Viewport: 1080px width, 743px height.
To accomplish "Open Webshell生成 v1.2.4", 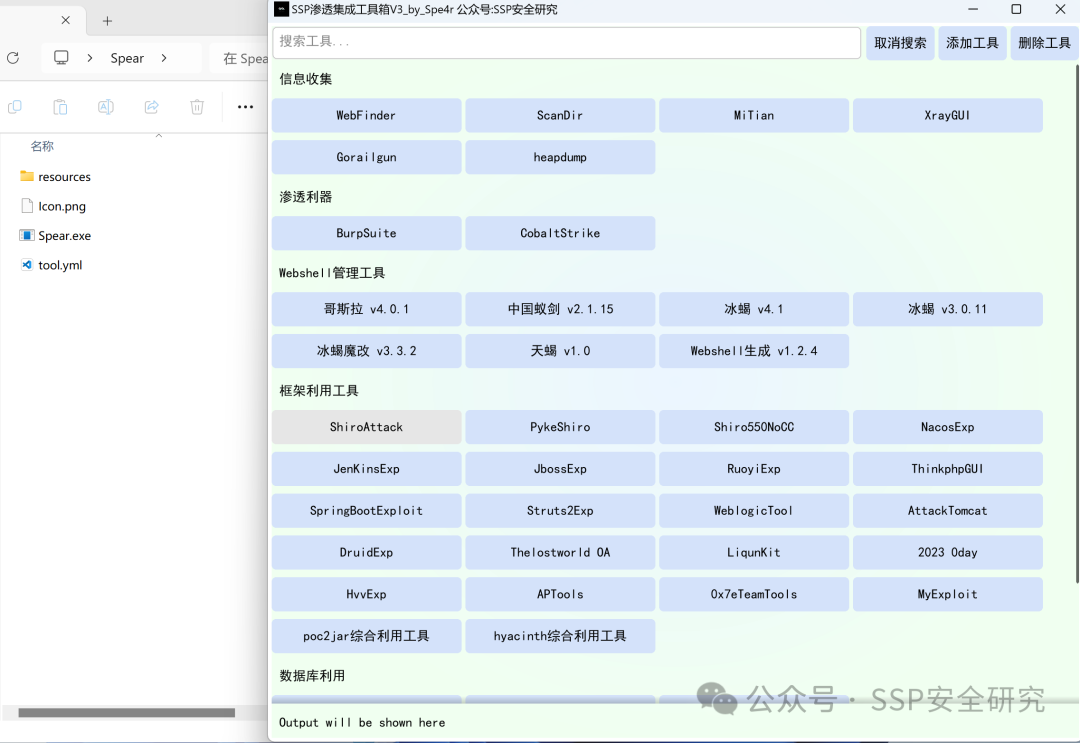I will (x=754, y=350).
